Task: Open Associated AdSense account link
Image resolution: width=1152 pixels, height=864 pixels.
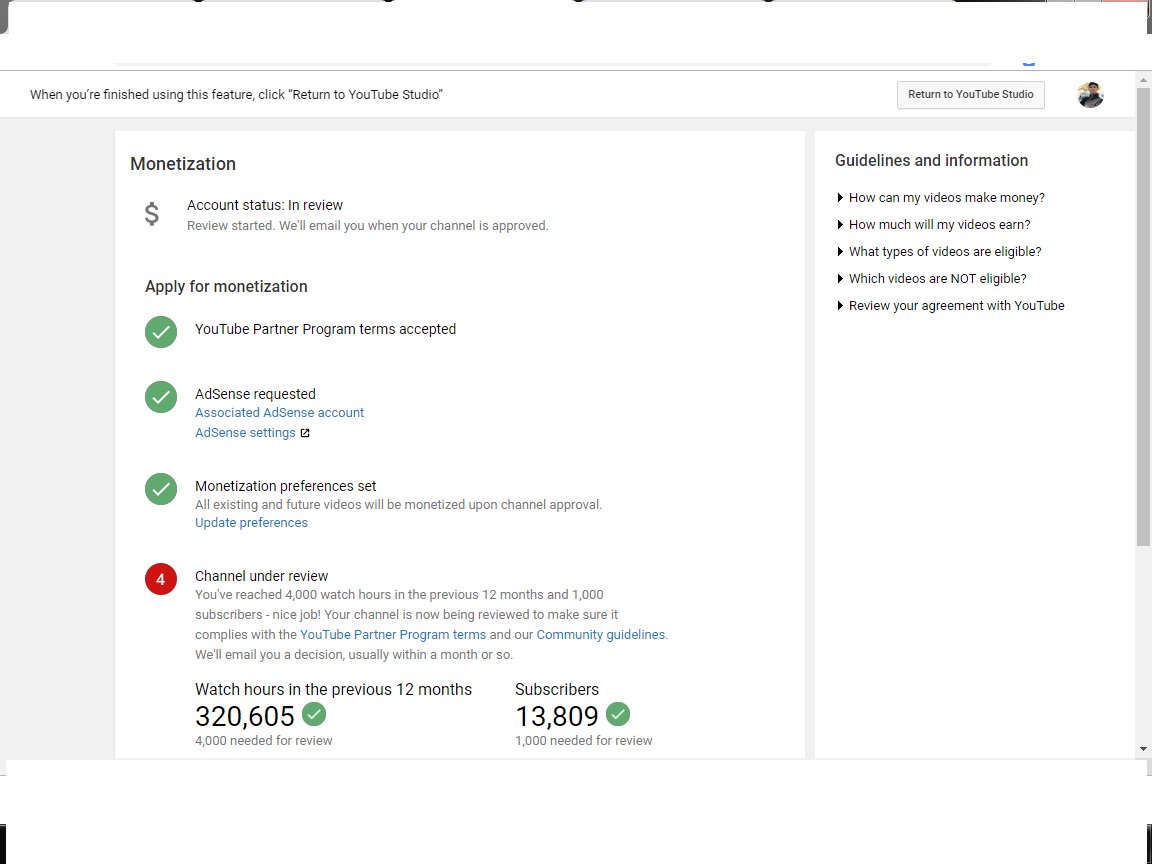Action: 279,413
